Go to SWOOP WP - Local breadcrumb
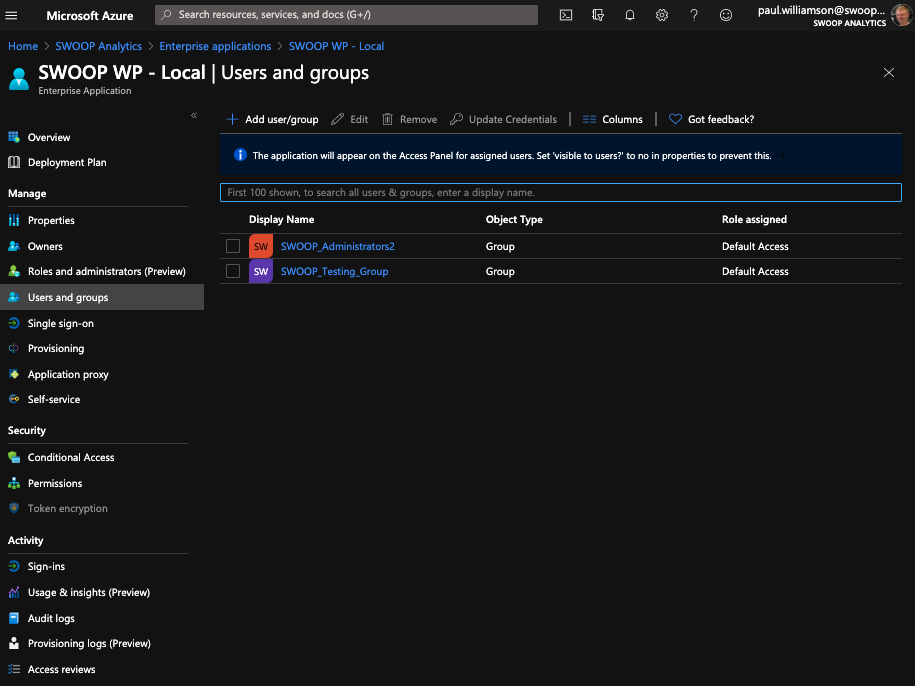This screenshot has width=915, height=686. click(336, 46)
